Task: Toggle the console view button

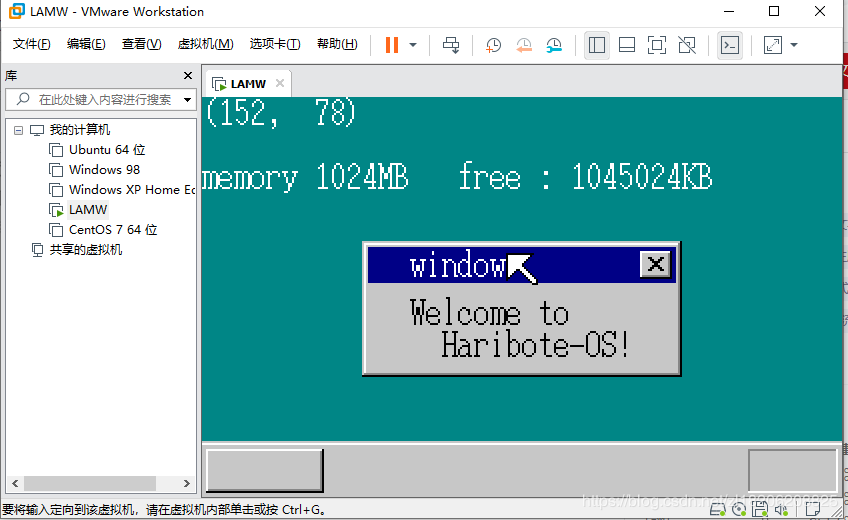Action: click(x=730, y=45)
